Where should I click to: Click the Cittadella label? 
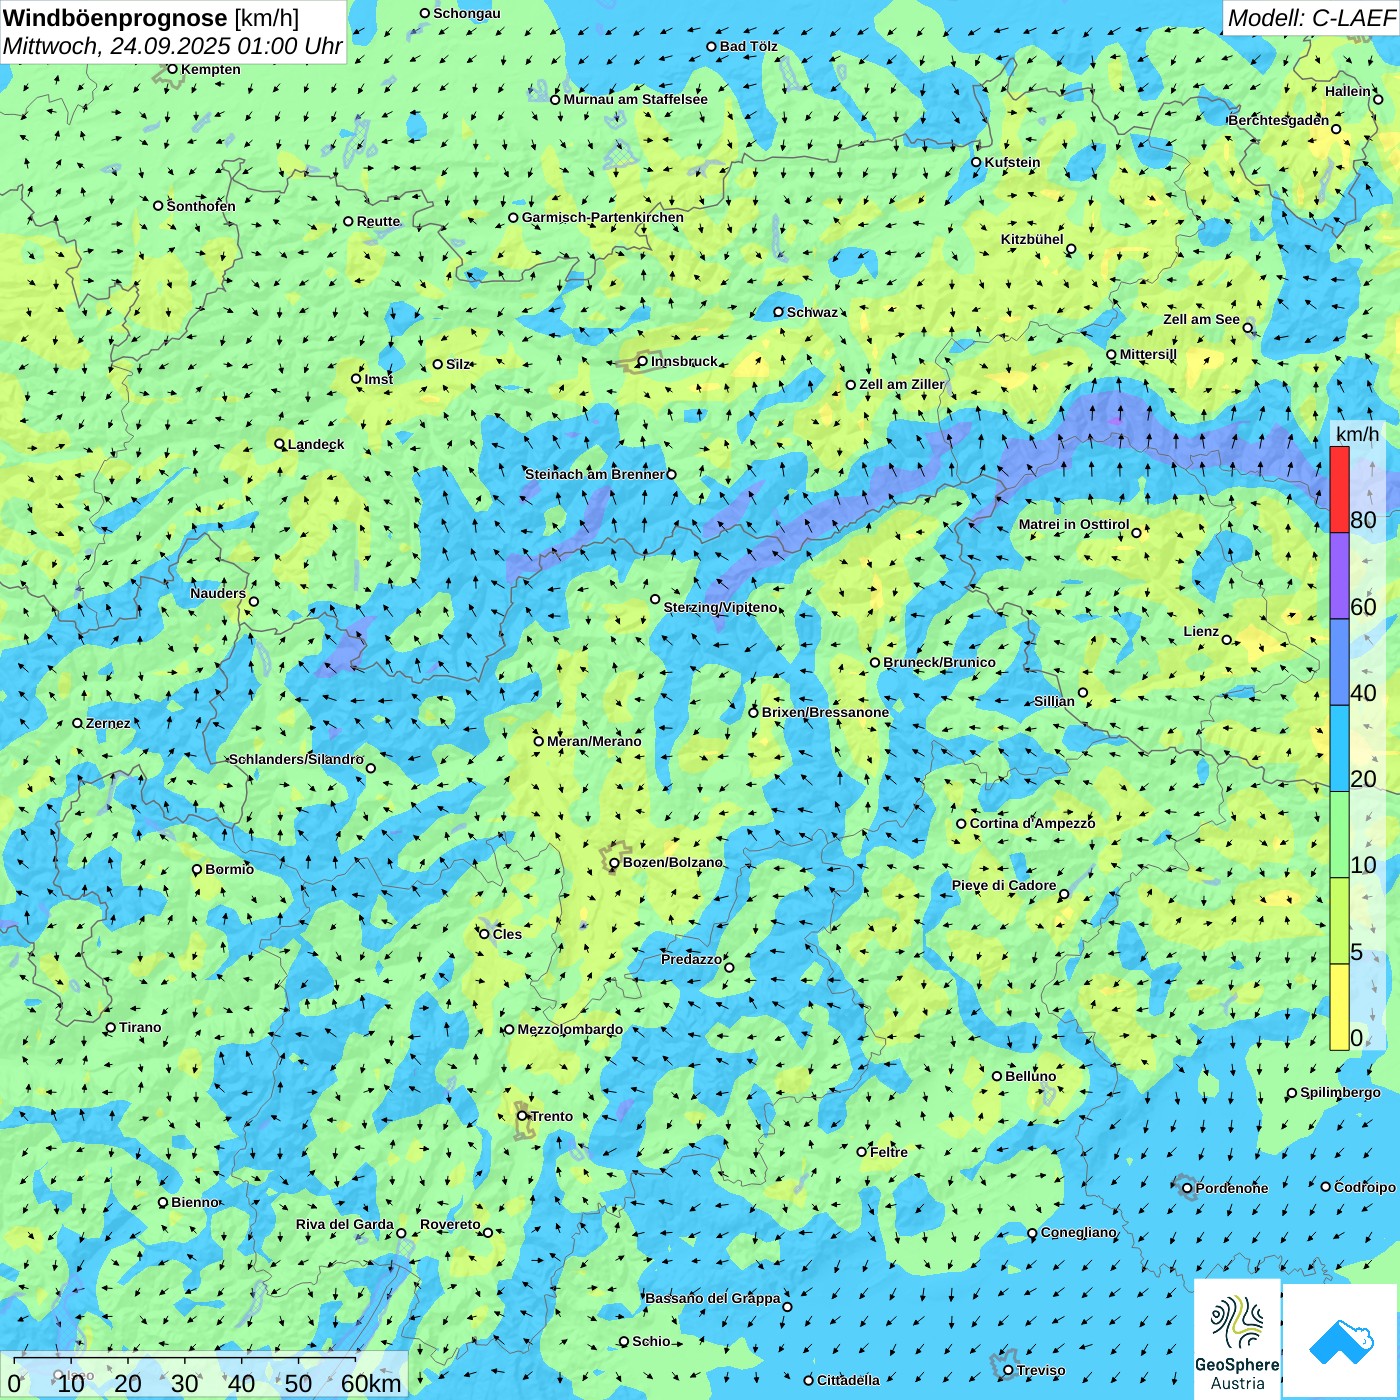click(848, 1380)
